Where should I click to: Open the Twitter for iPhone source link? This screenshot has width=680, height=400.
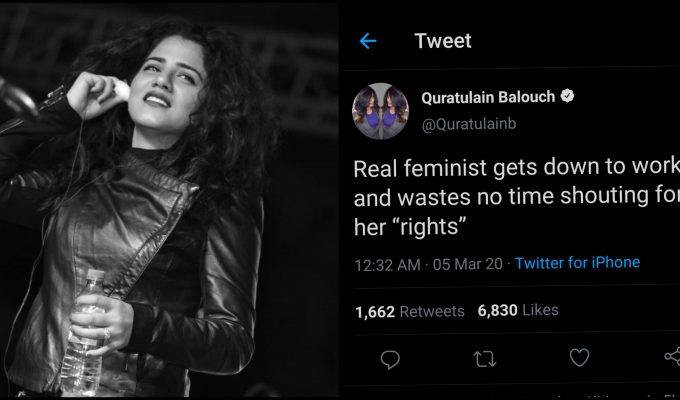[x=578, y=263]
